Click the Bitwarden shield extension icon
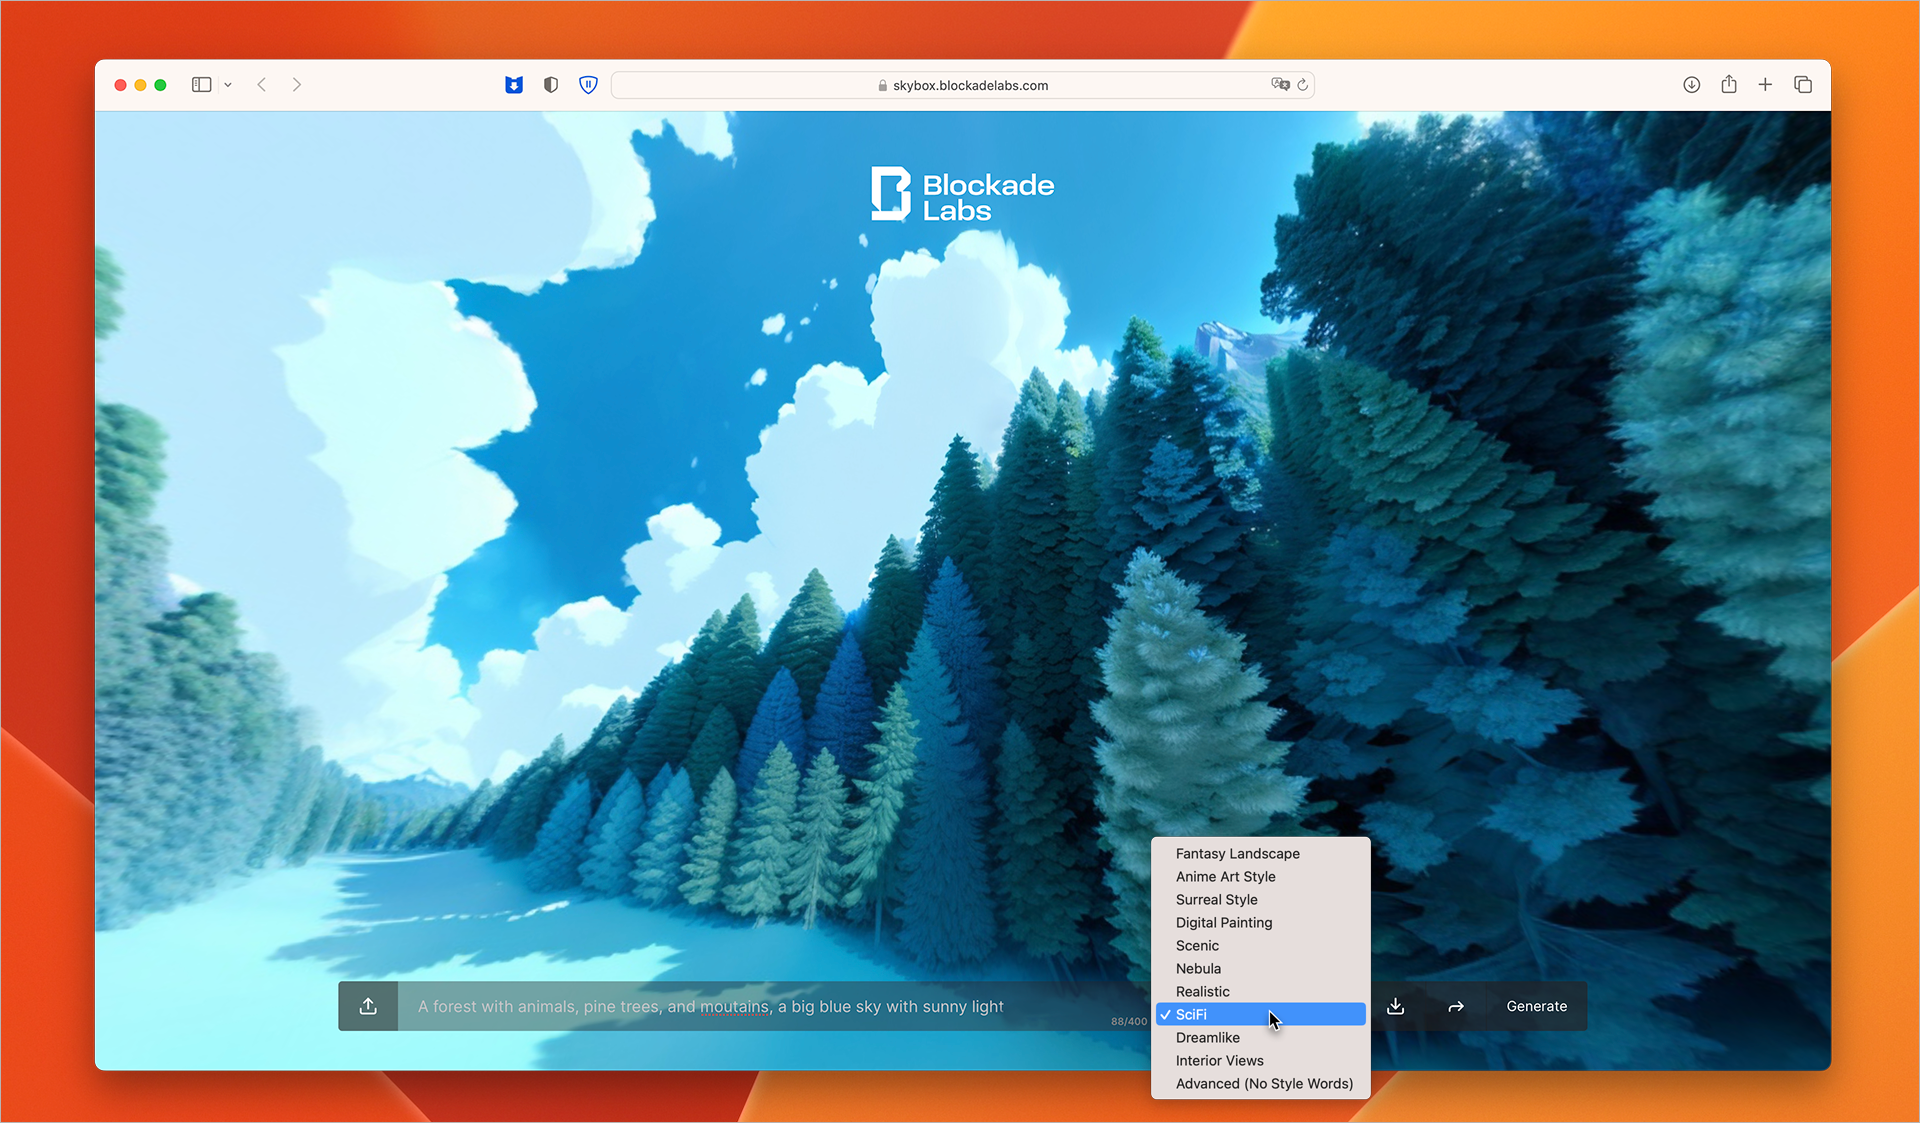 588,85
